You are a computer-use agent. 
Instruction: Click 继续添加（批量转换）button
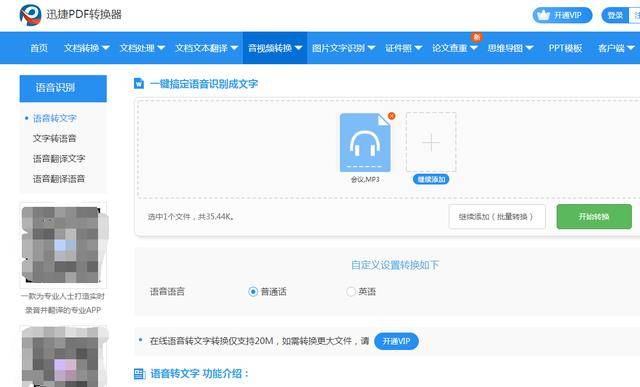[497, 216]
